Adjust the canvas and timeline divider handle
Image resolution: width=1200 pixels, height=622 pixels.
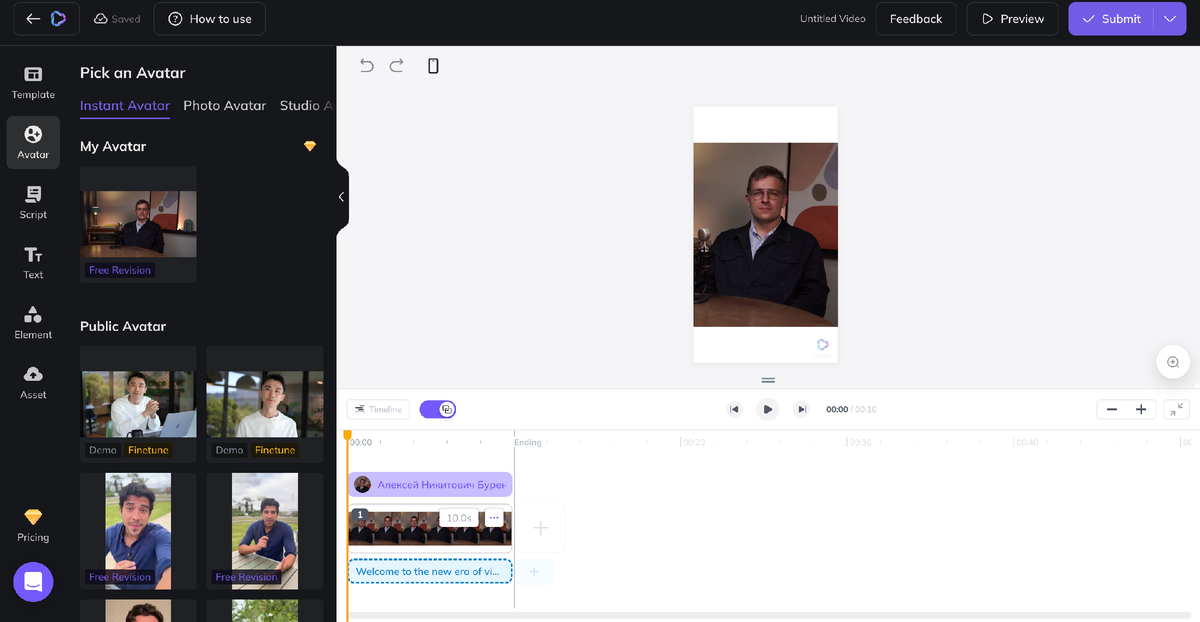point(768,380)
